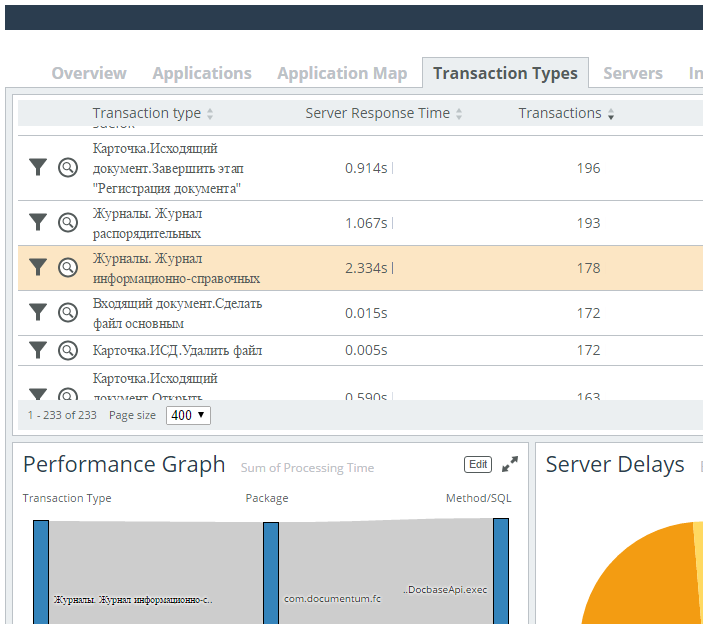Open the Application Map tab

click(342, 73)
